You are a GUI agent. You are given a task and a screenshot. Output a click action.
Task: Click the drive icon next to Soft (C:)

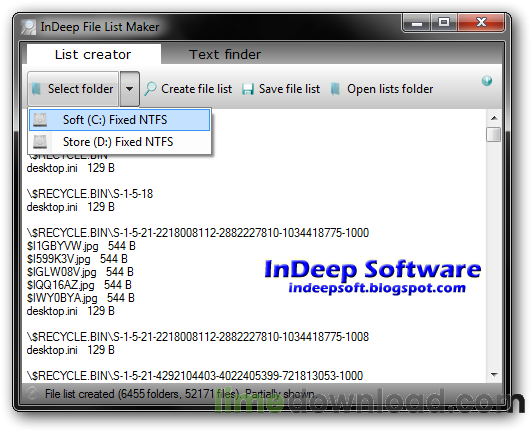pyautogui.click(x=40, y=120)
